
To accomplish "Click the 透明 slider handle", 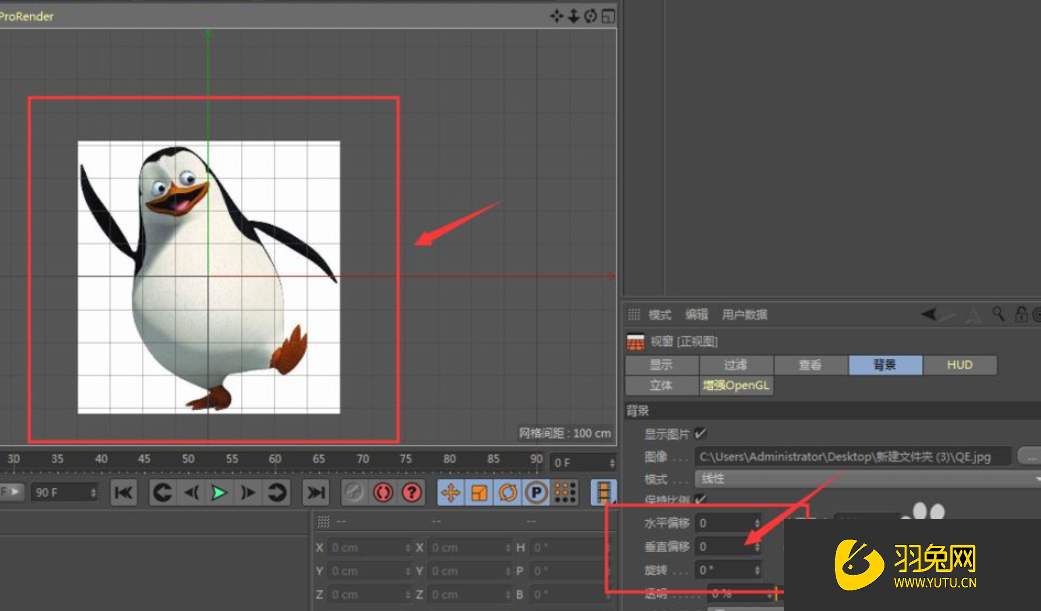I will point(775,593).
